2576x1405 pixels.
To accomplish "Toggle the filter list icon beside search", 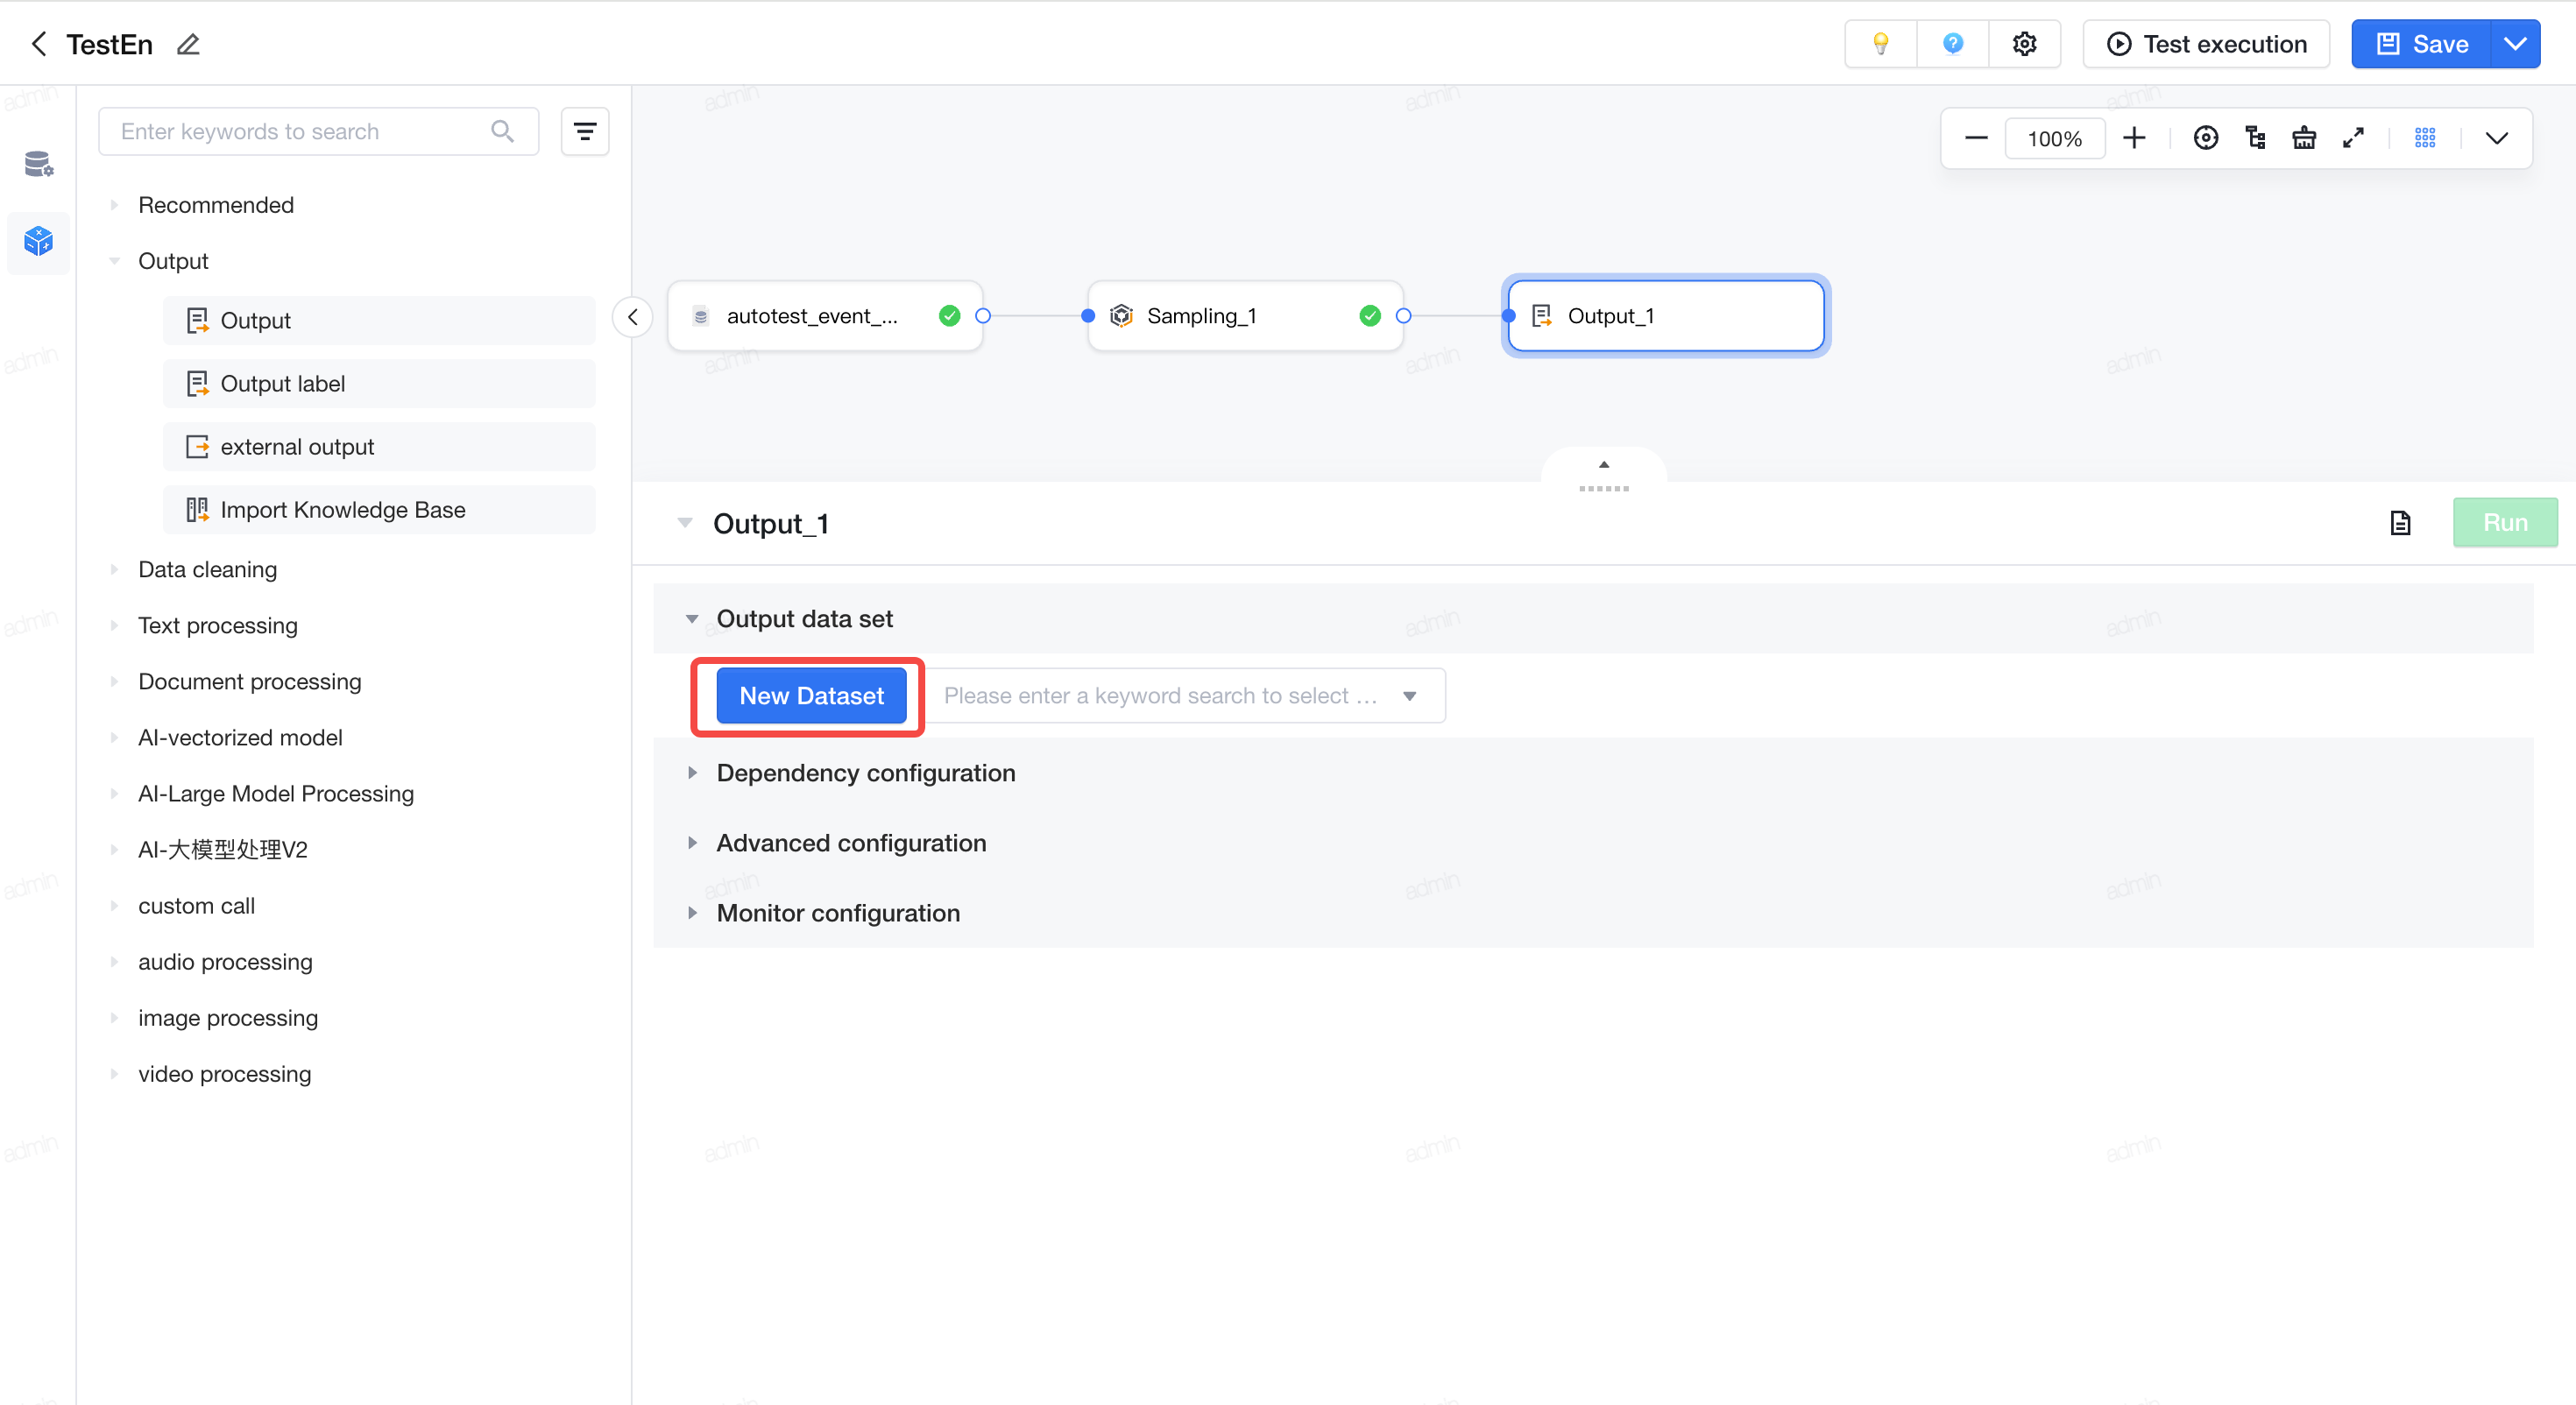I will [585, 131].
